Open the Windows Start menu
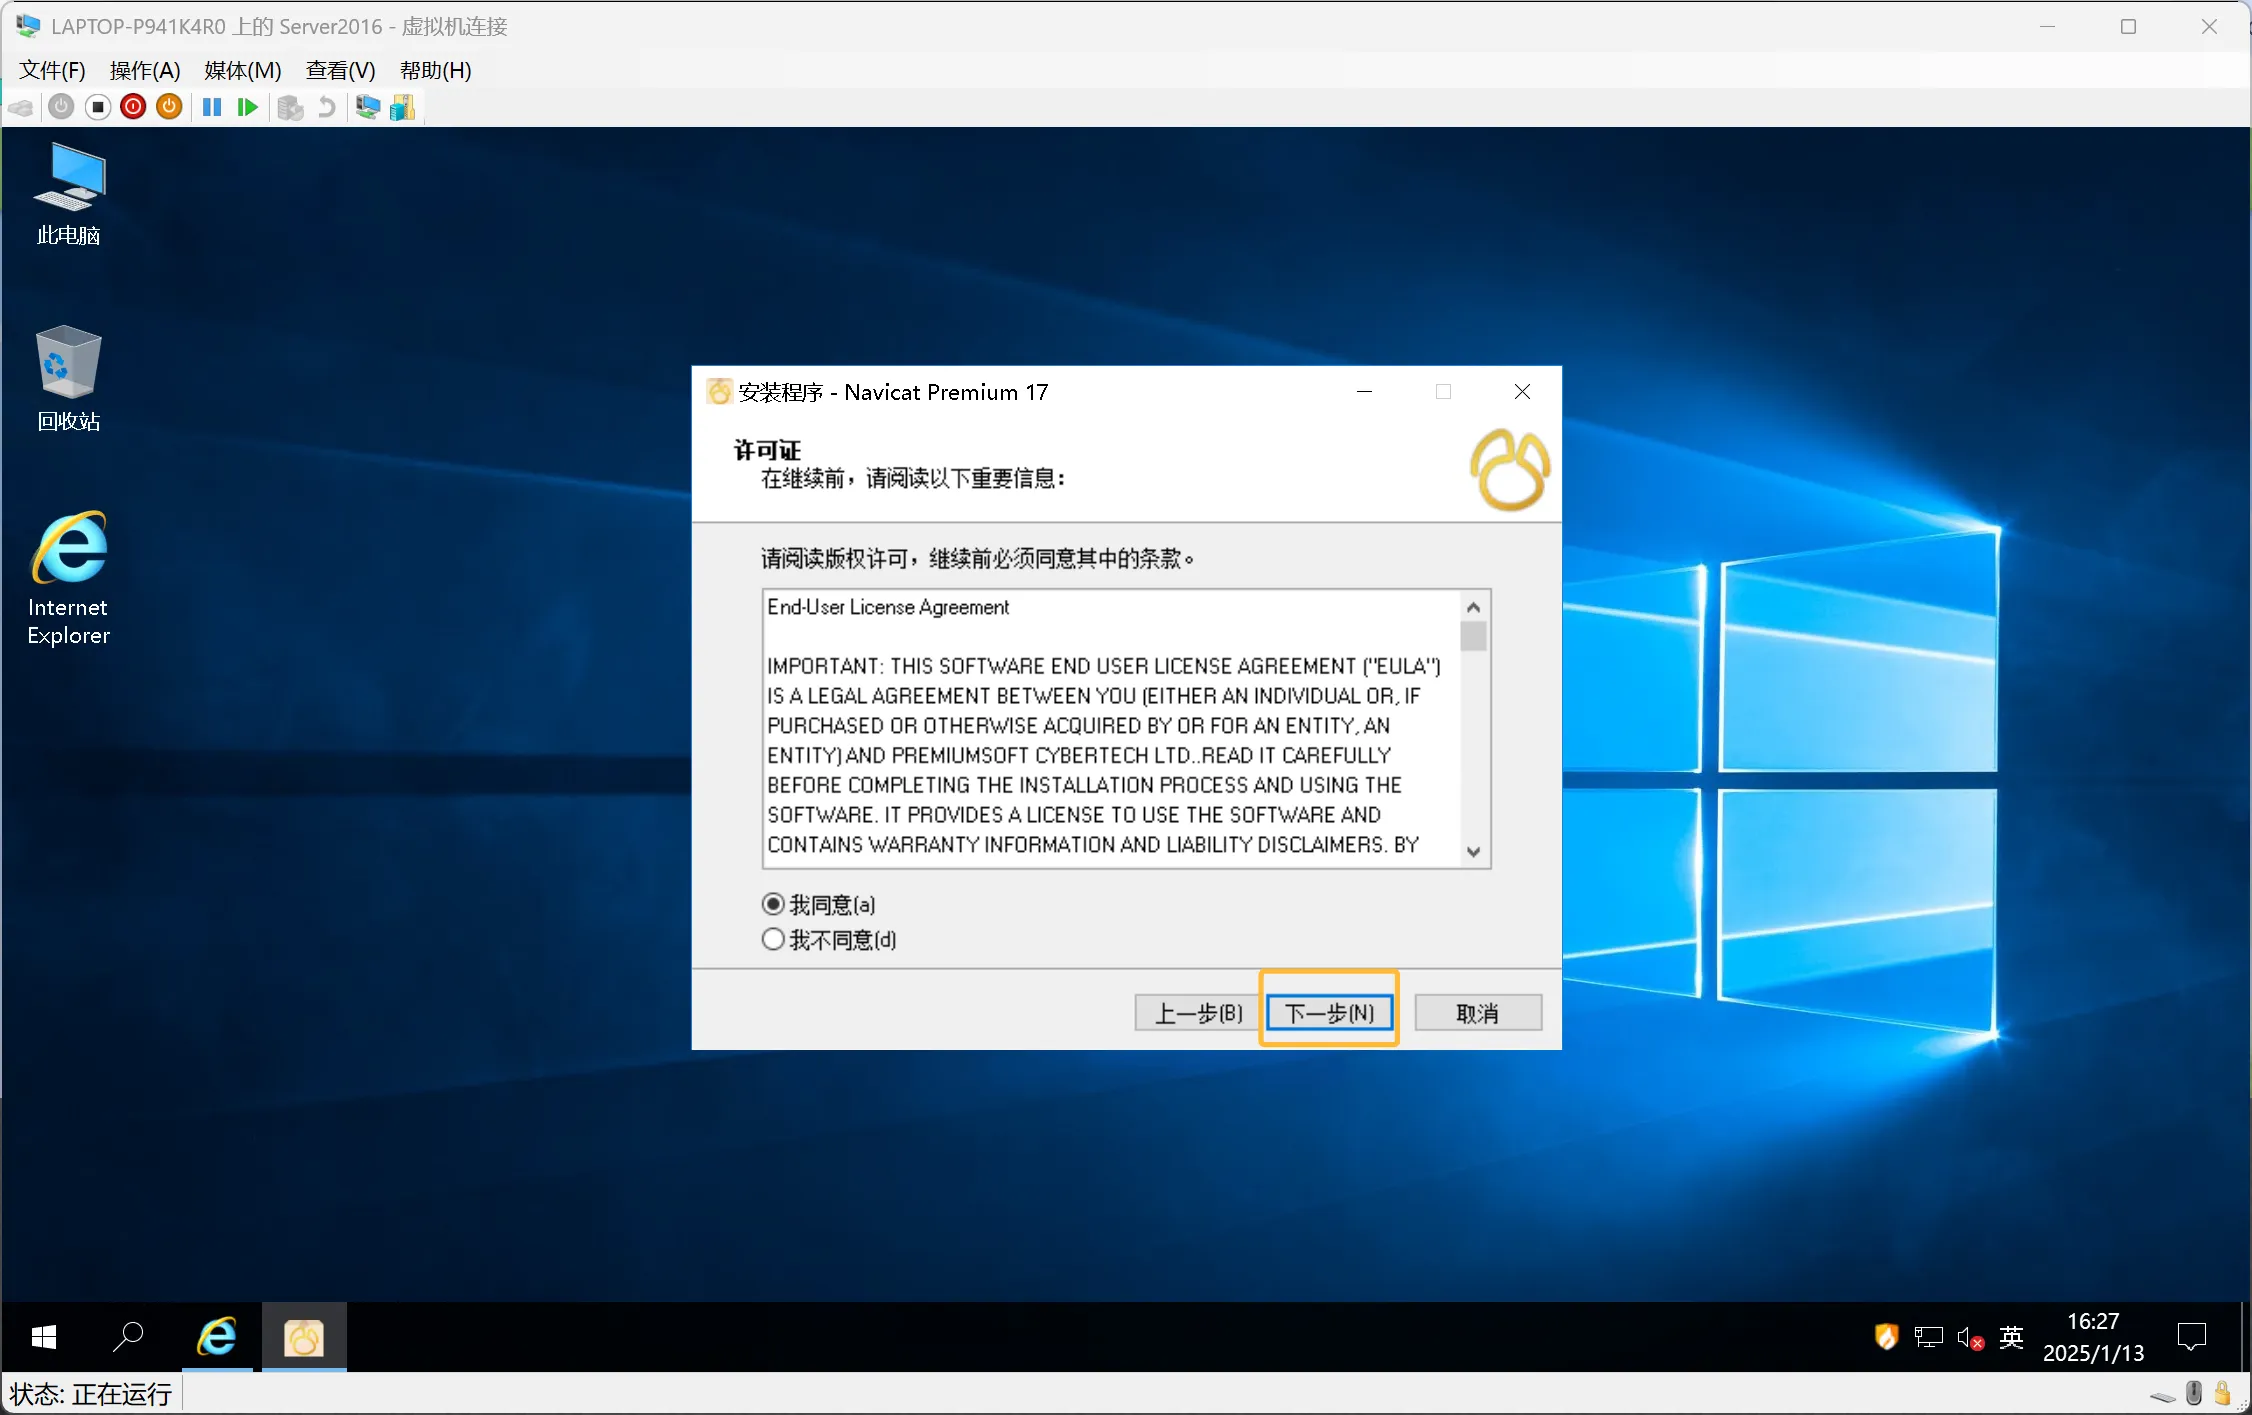The height and width of the screenshot is (1415, 2252). [43, 1337]
